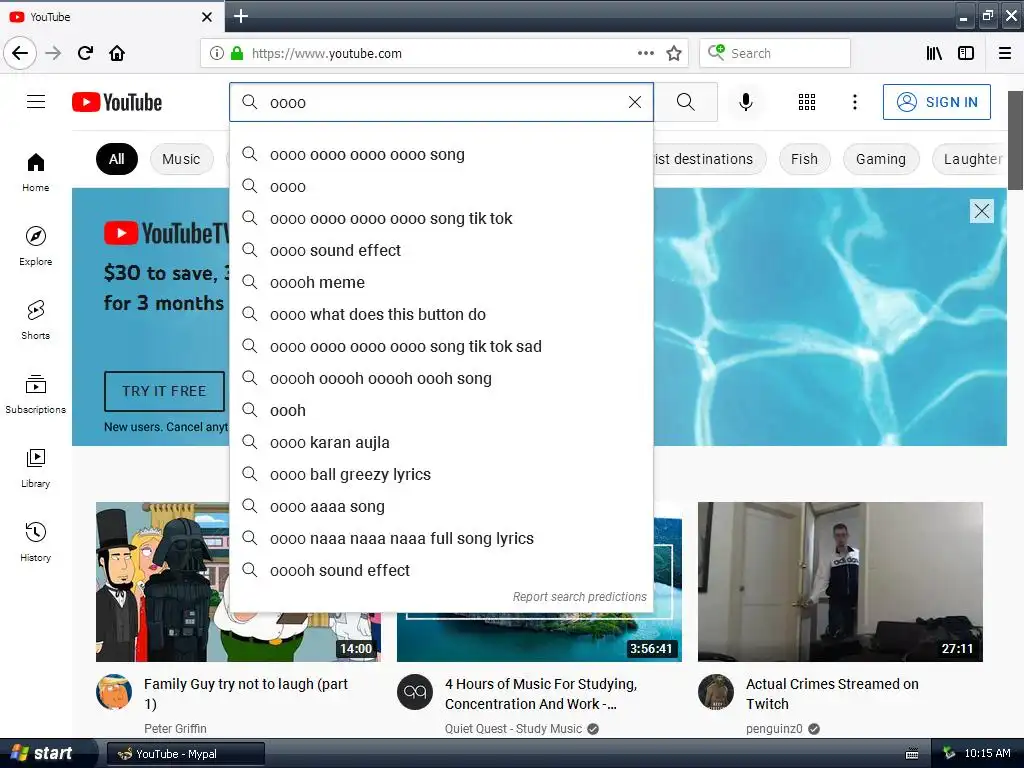Go to the browser home page
Screen dimensions: 1024x768
pyautogui.click(x=117, y=53)
